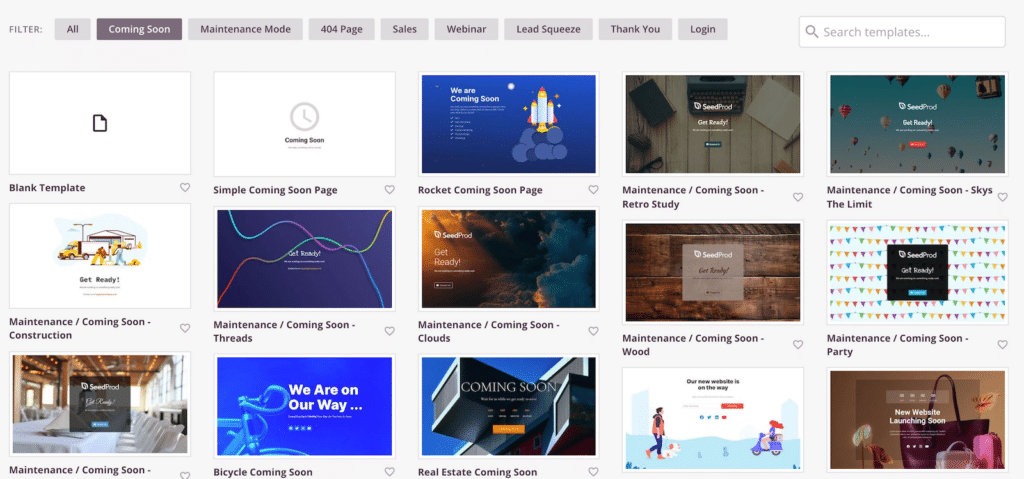This screenshot has height=479, width=1024.
Task: Favorite the Skys The Limit template heart
Action: [x=1002, y=197]
